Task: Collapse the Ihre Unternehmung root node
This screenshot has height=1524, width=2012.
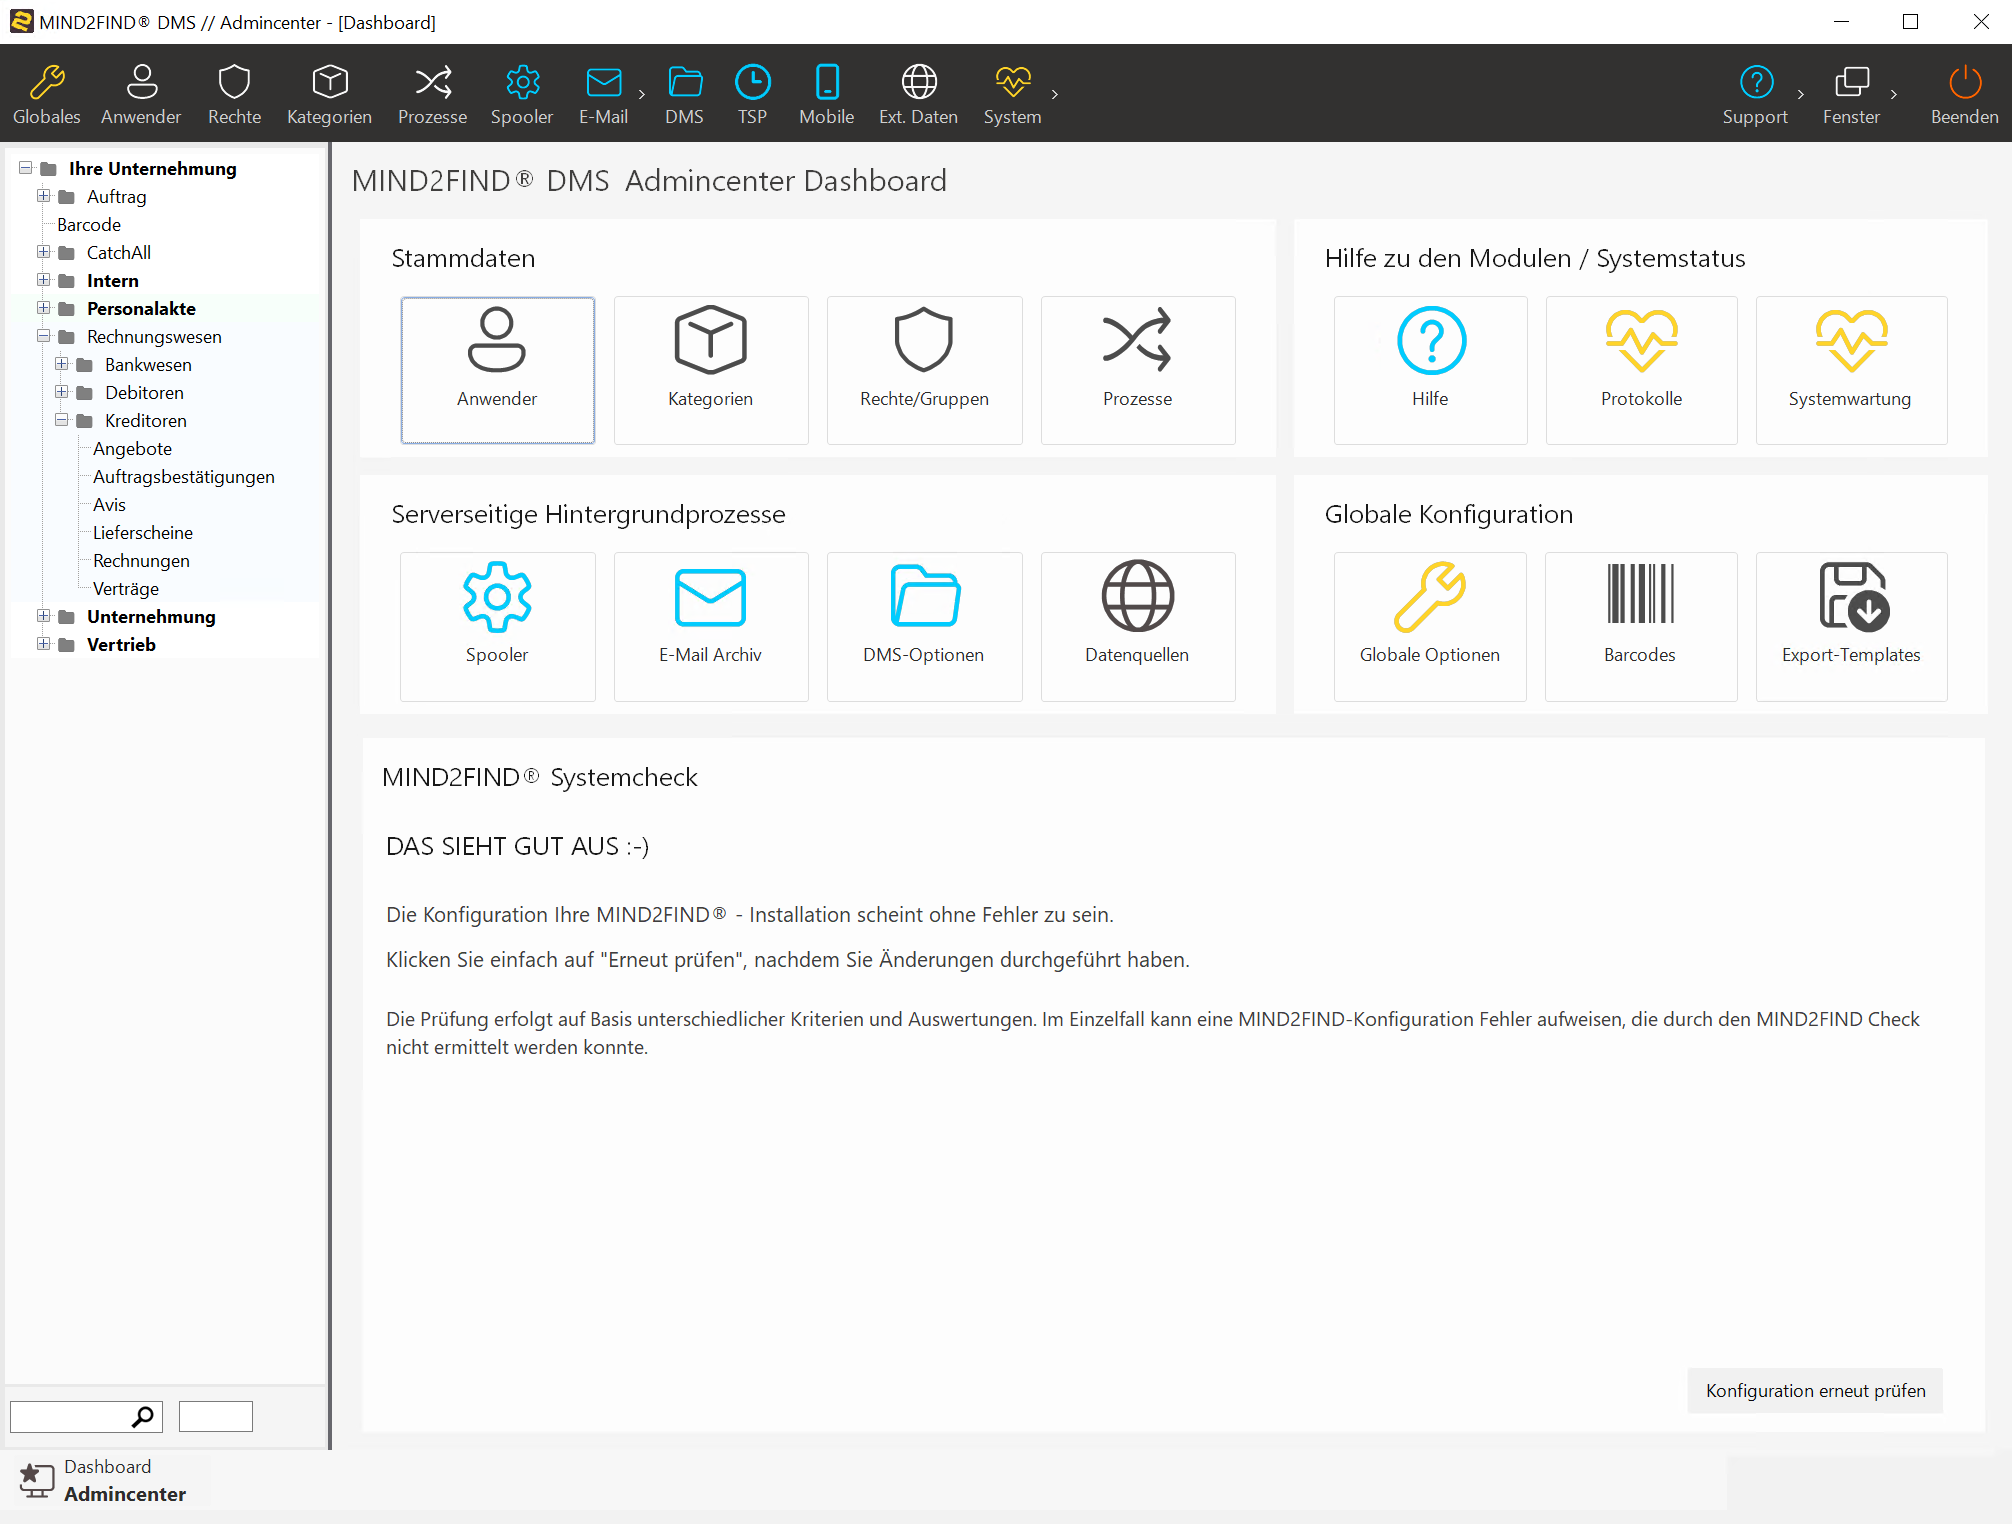Action: point(26,168)
